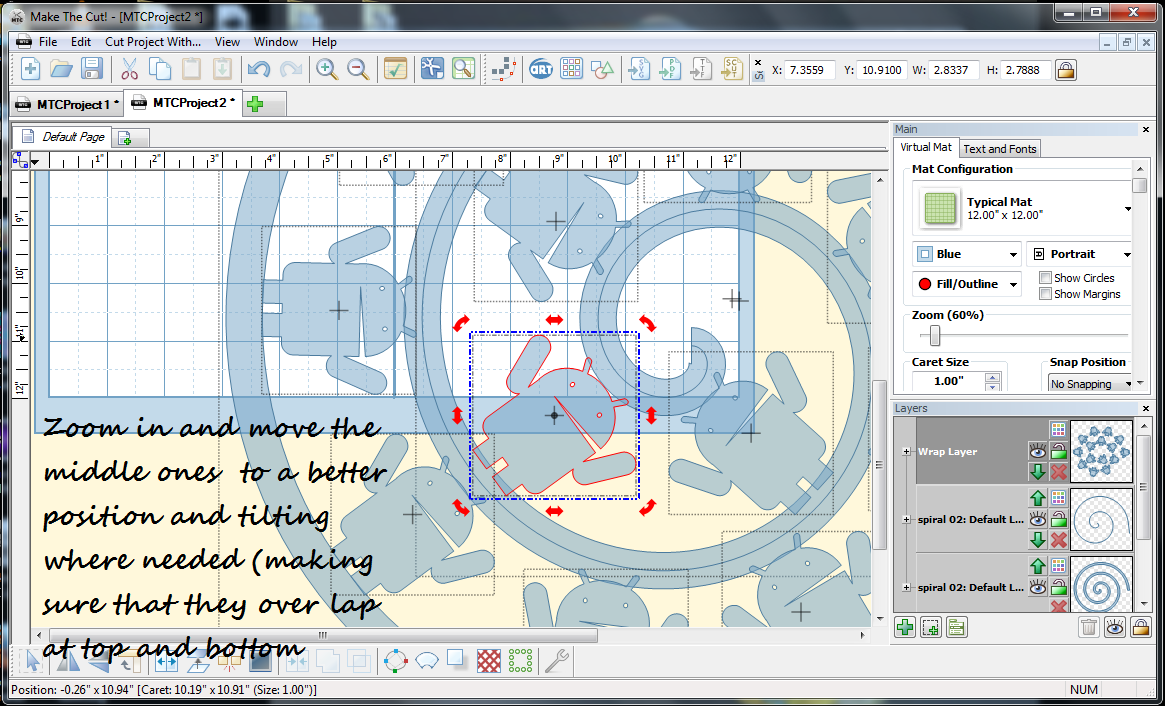1165x706 pixels.
Task: Change middle spiral 02 layer color grid
Action: 1059,498
